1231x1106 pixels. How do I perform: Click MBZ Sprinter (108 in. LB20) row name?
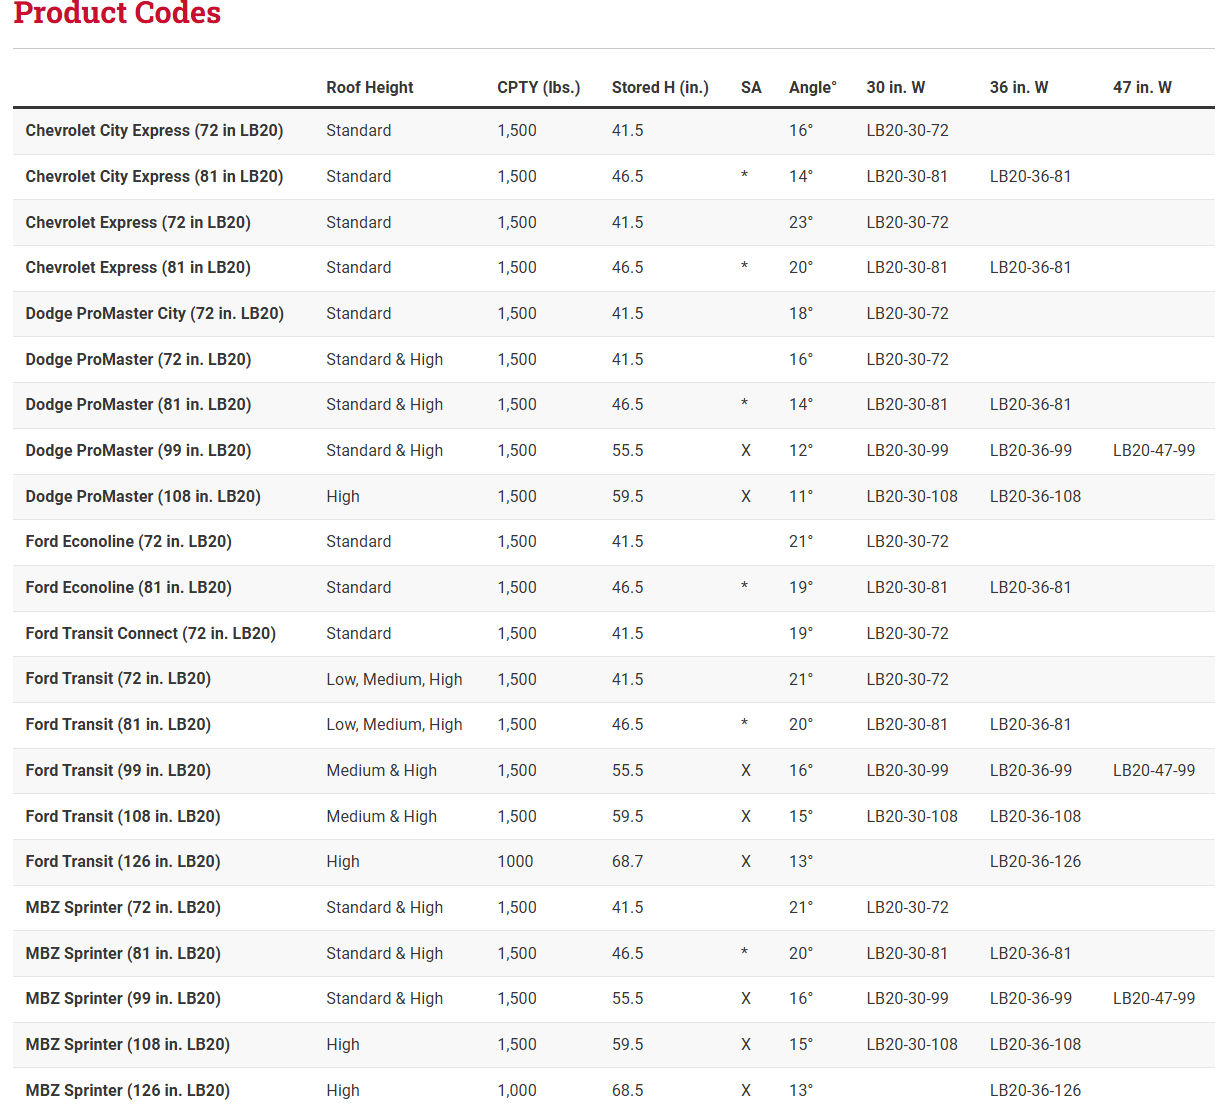tap(128, 1045)
